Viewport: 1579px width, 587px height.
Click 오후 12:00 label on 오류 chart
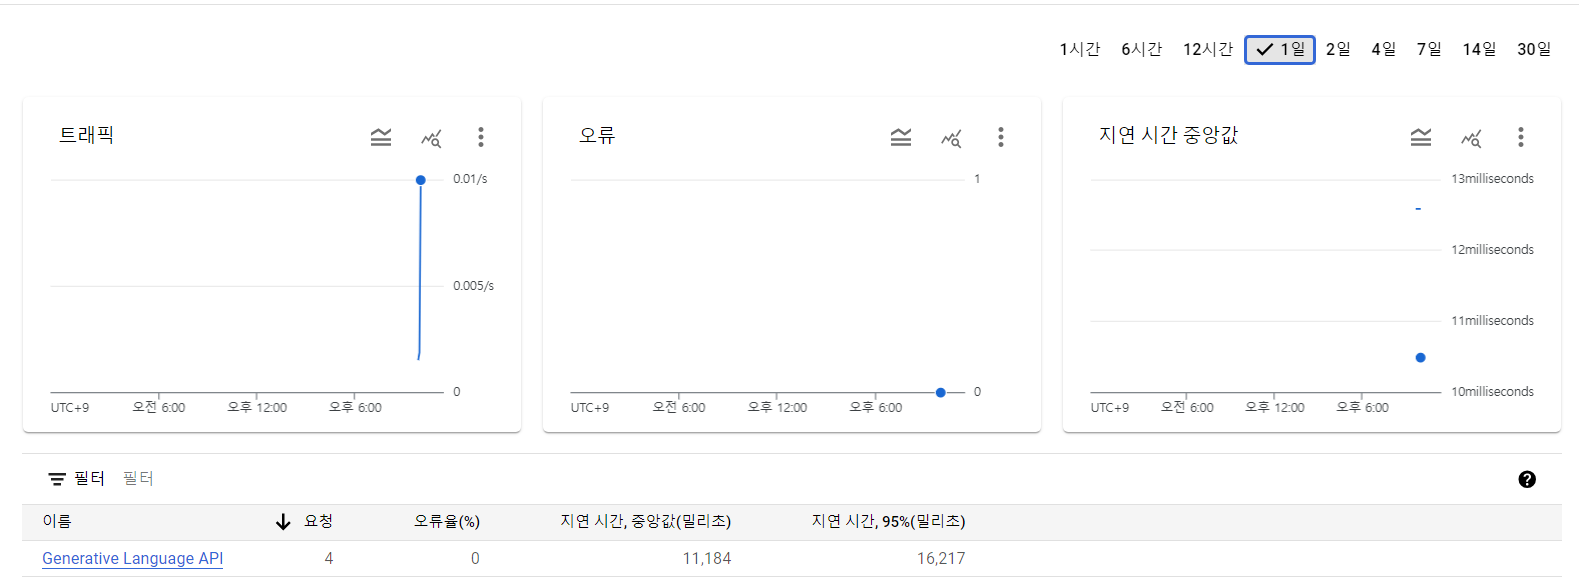click(777, 408)
